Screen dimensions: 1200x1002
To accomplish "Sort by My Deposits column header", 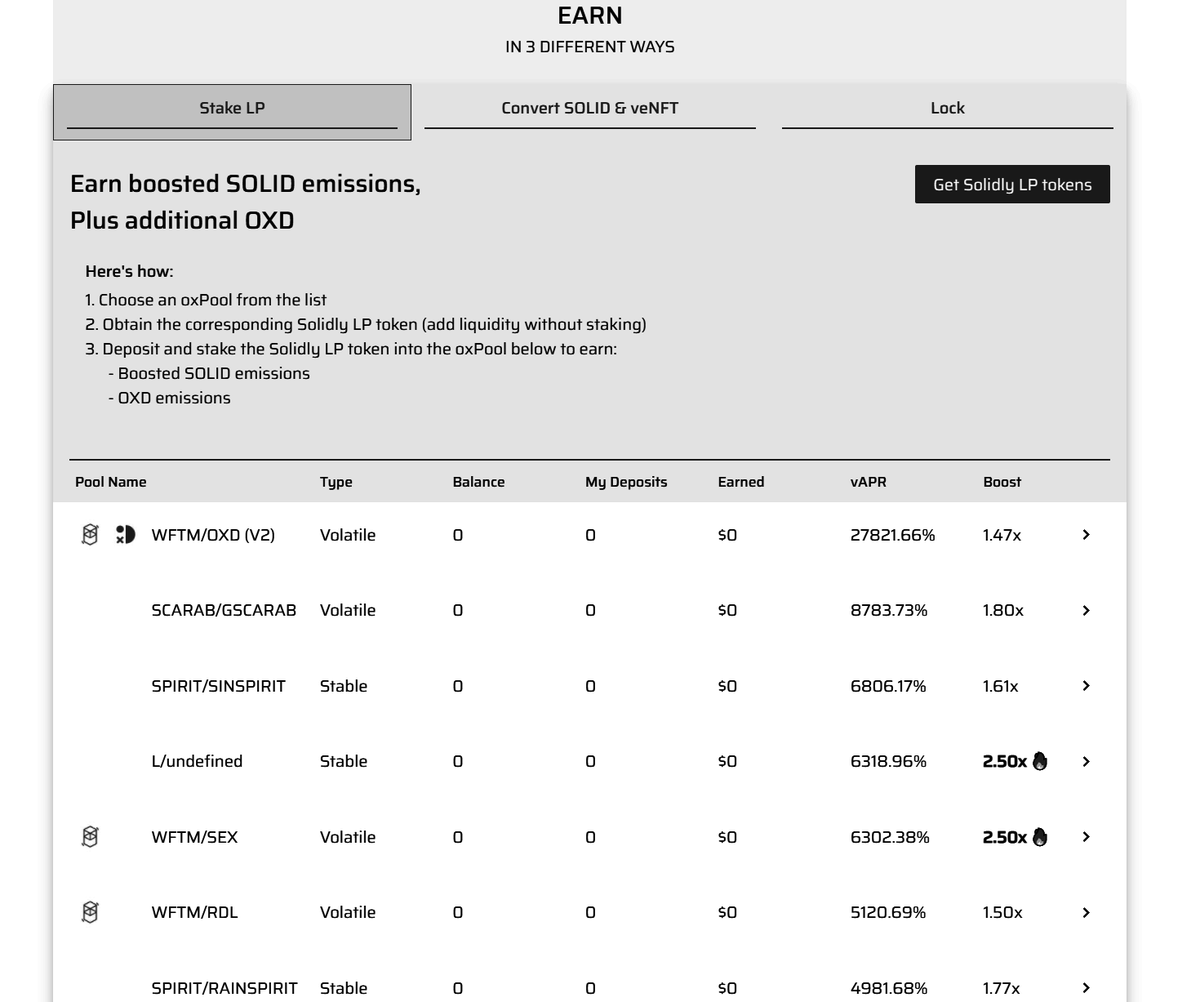I will click(626, 482).
